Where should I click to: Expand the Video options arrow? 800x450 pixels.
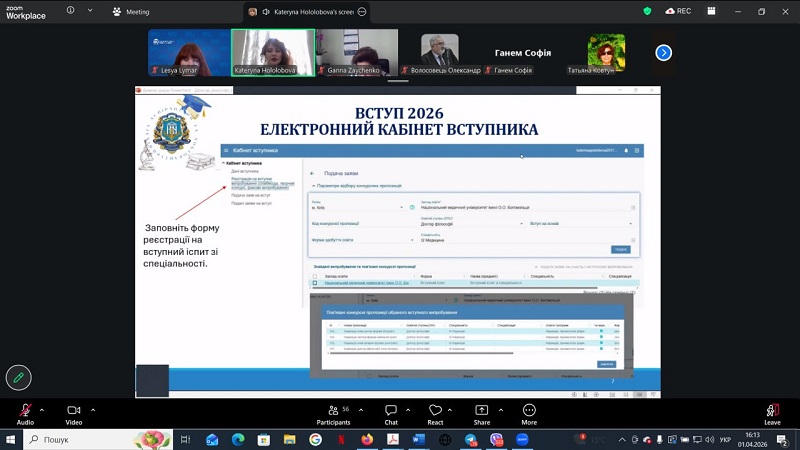(93, 409)
